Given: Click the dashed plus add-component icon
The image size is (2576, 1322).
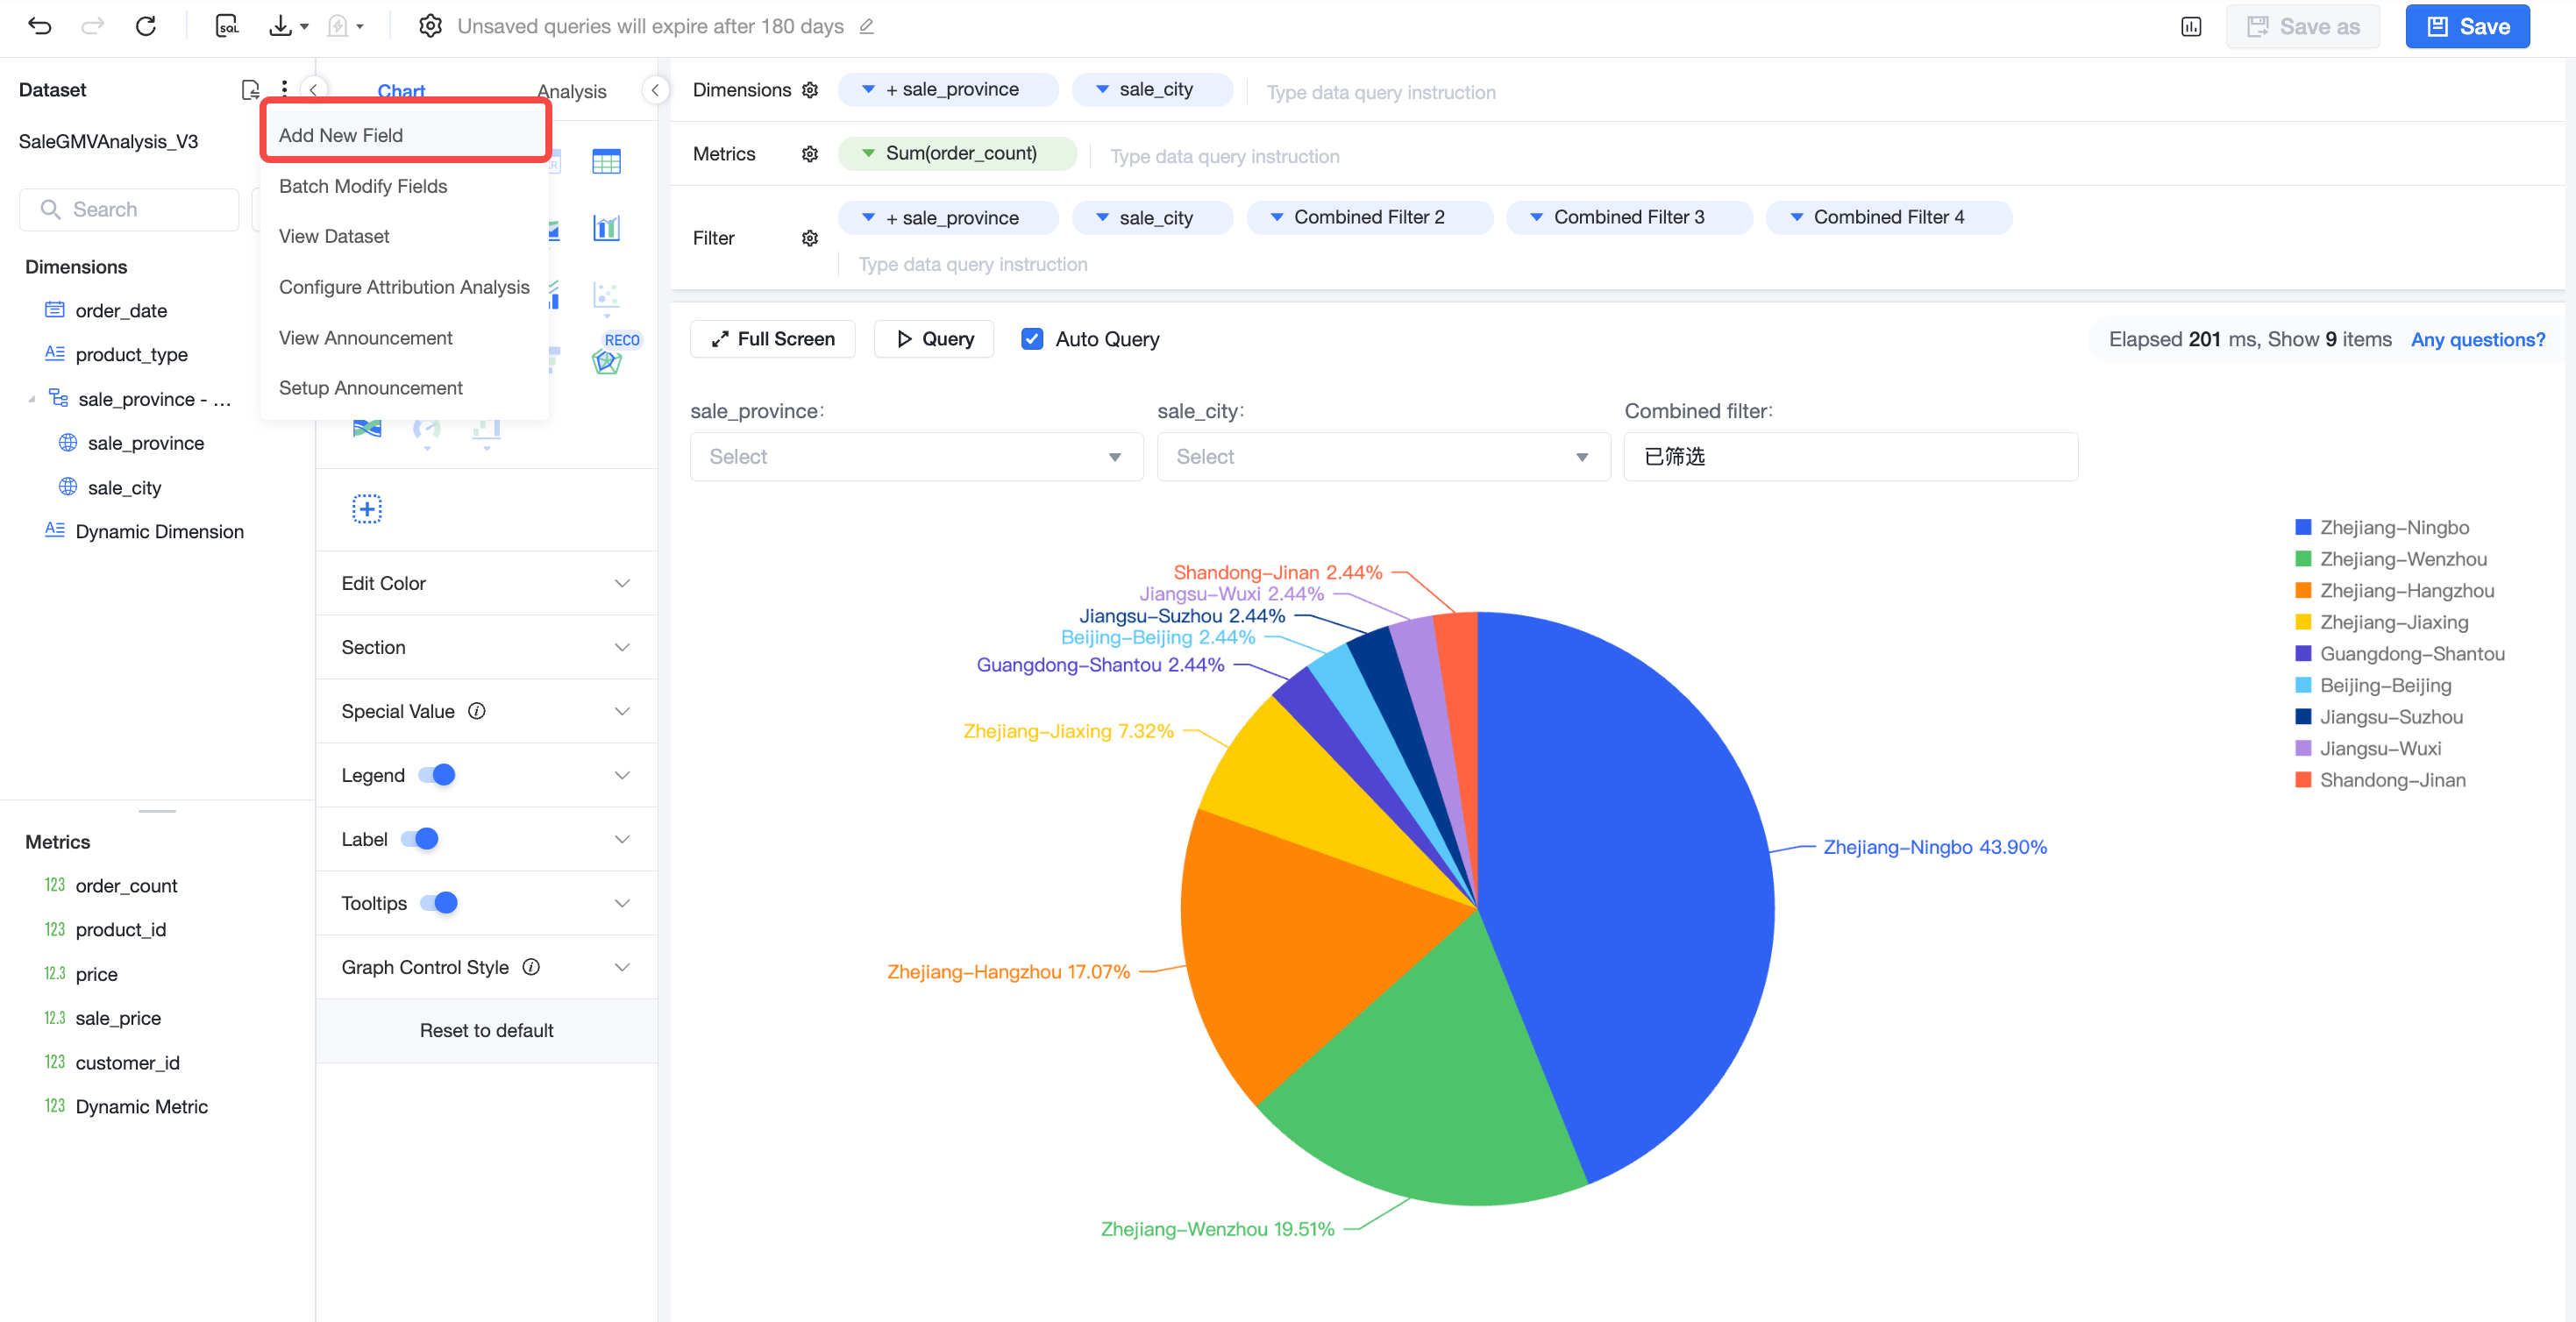Looking at the screenshot, I should (x=367, y=509).
